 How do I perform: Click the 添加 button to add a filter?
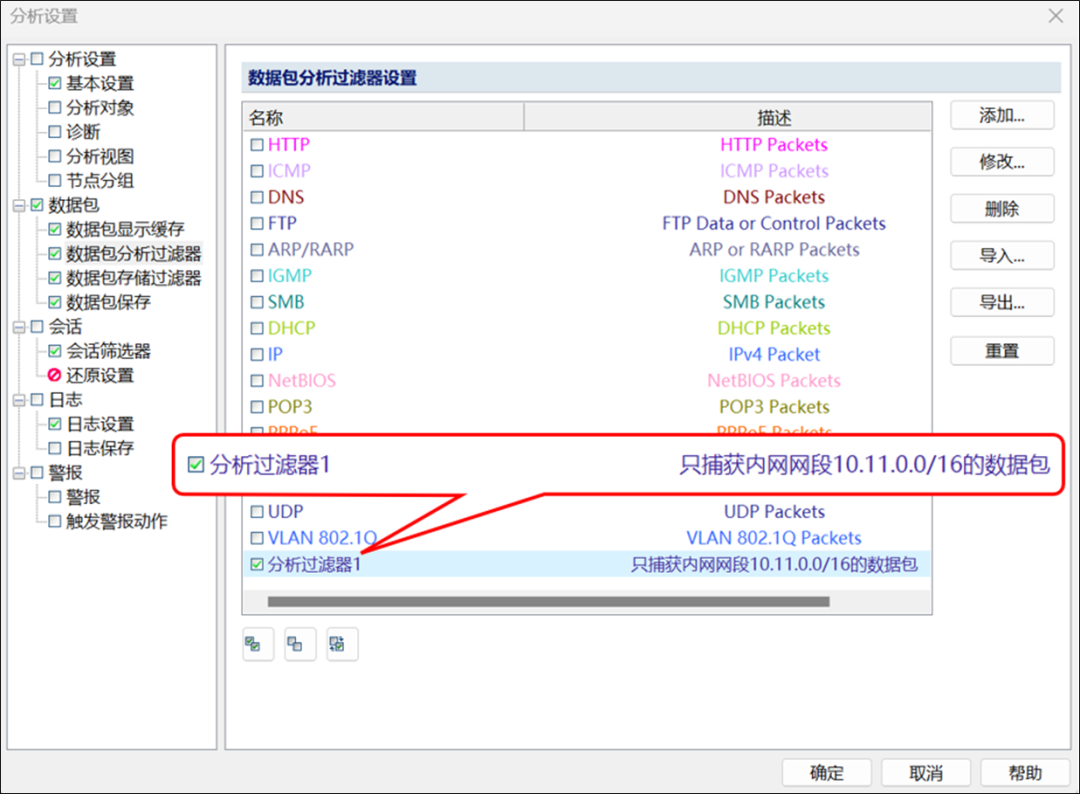click(x=1001, y=115)
